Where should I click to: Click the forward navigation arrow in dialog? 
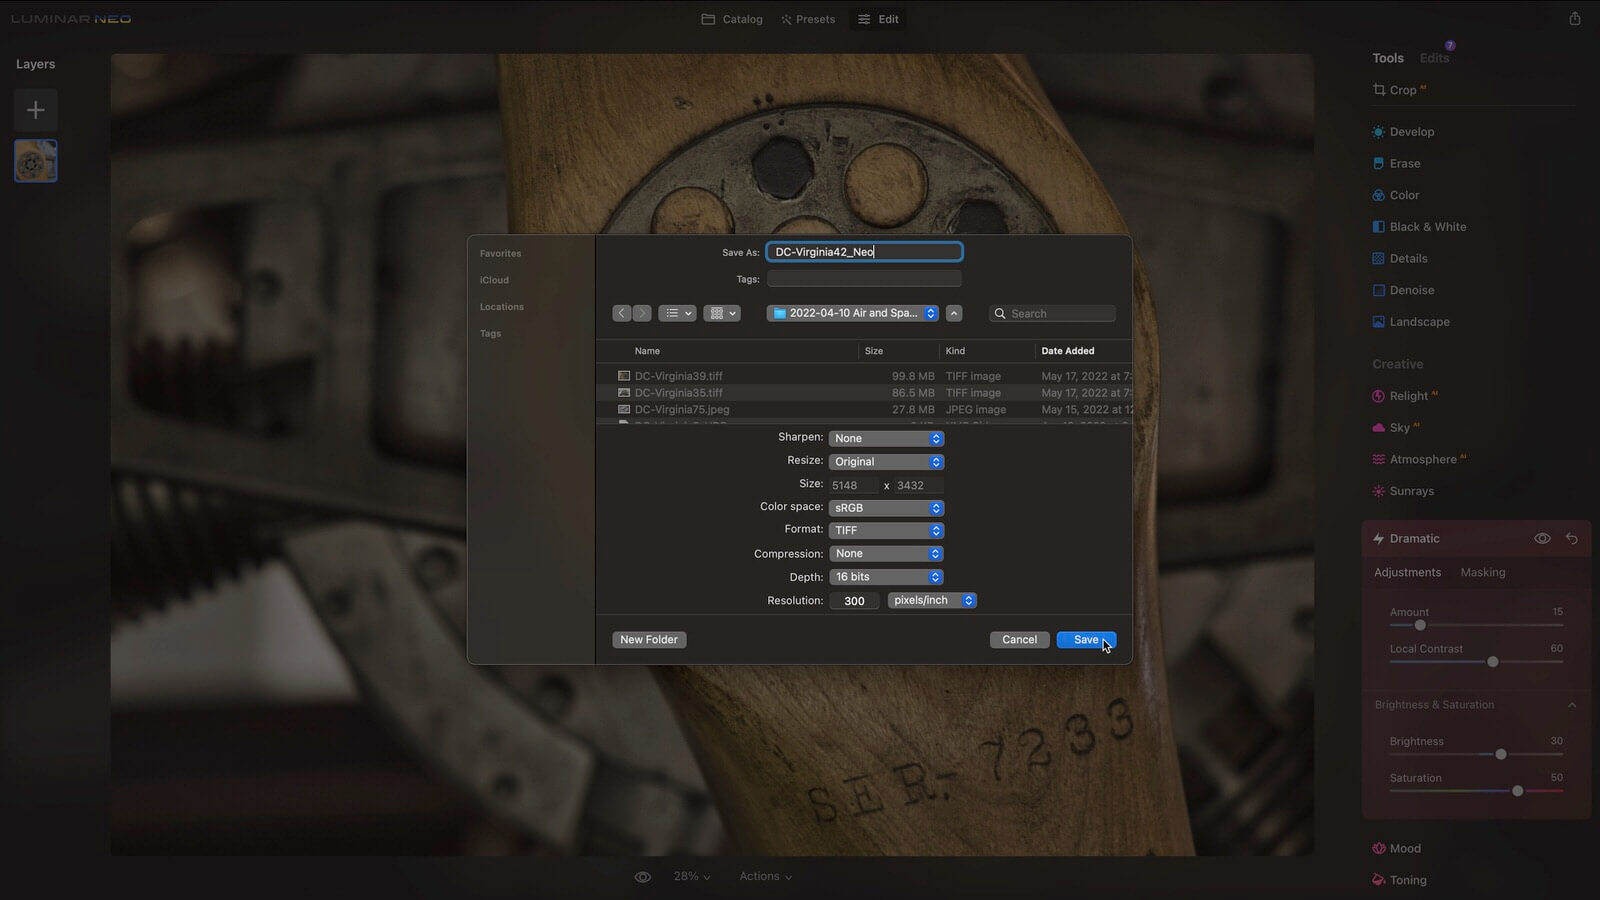tap(642, 313)
